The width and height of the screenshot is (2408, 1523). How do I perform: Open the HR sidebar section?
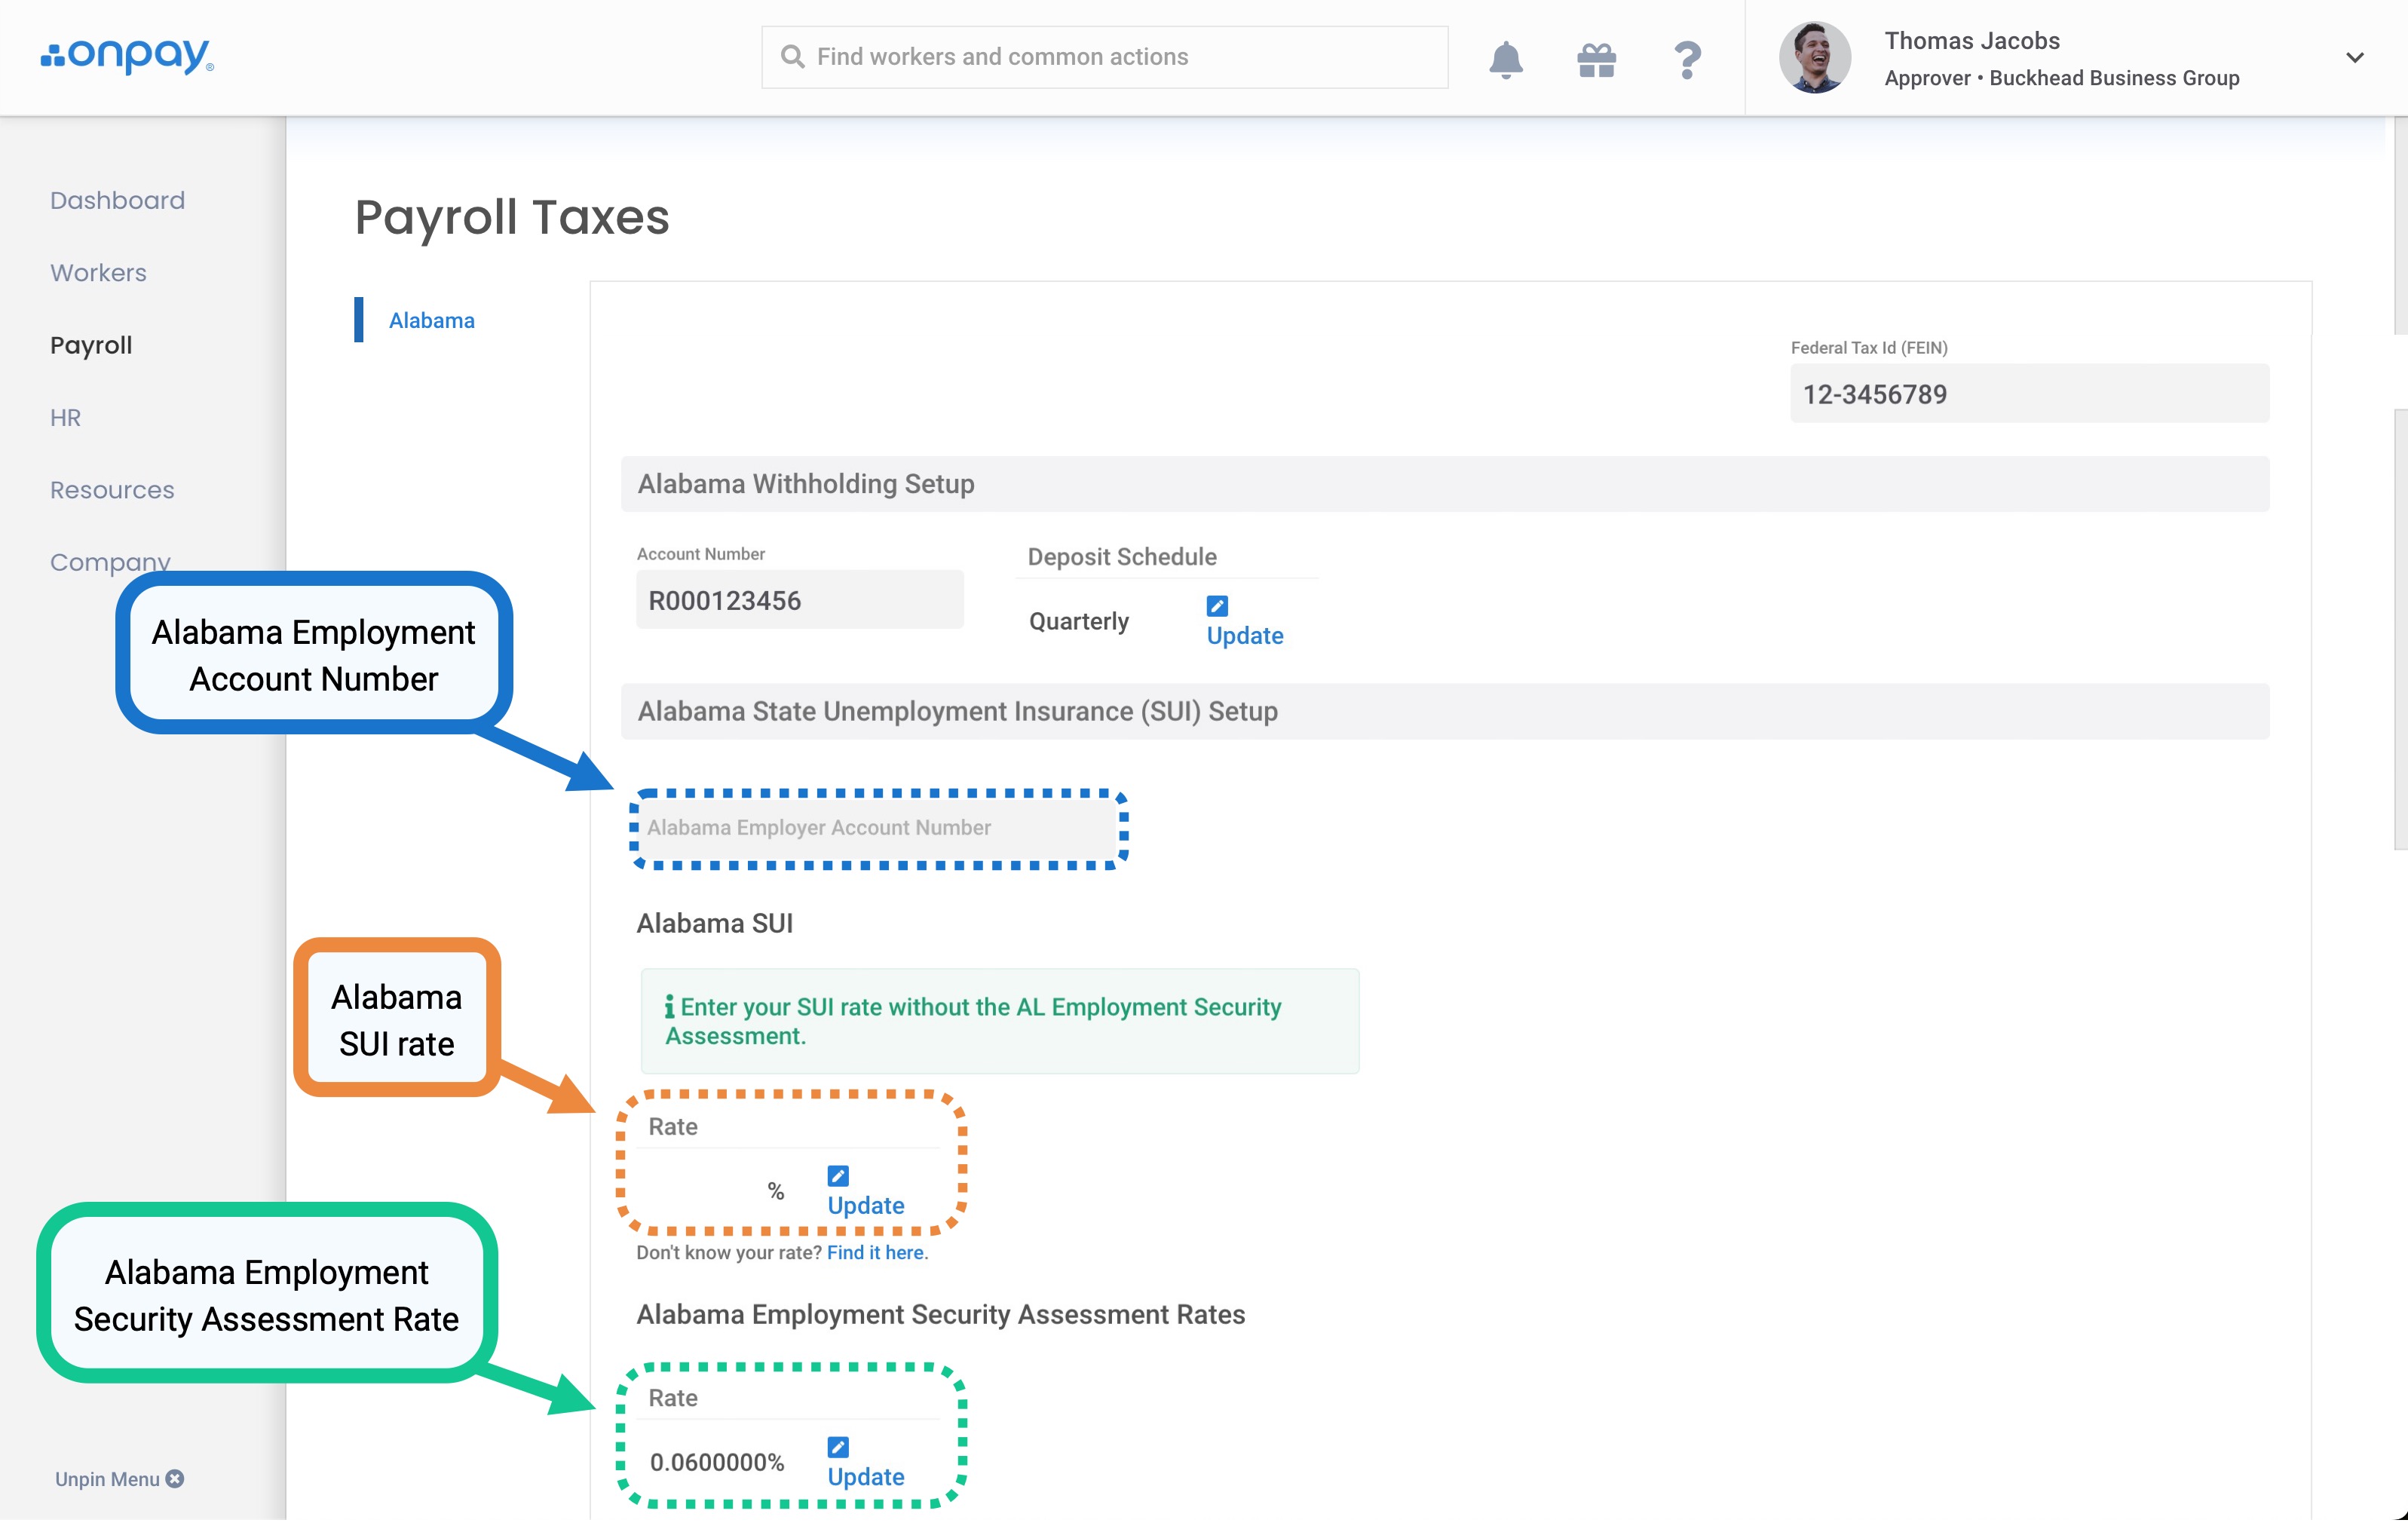point(65,417)
